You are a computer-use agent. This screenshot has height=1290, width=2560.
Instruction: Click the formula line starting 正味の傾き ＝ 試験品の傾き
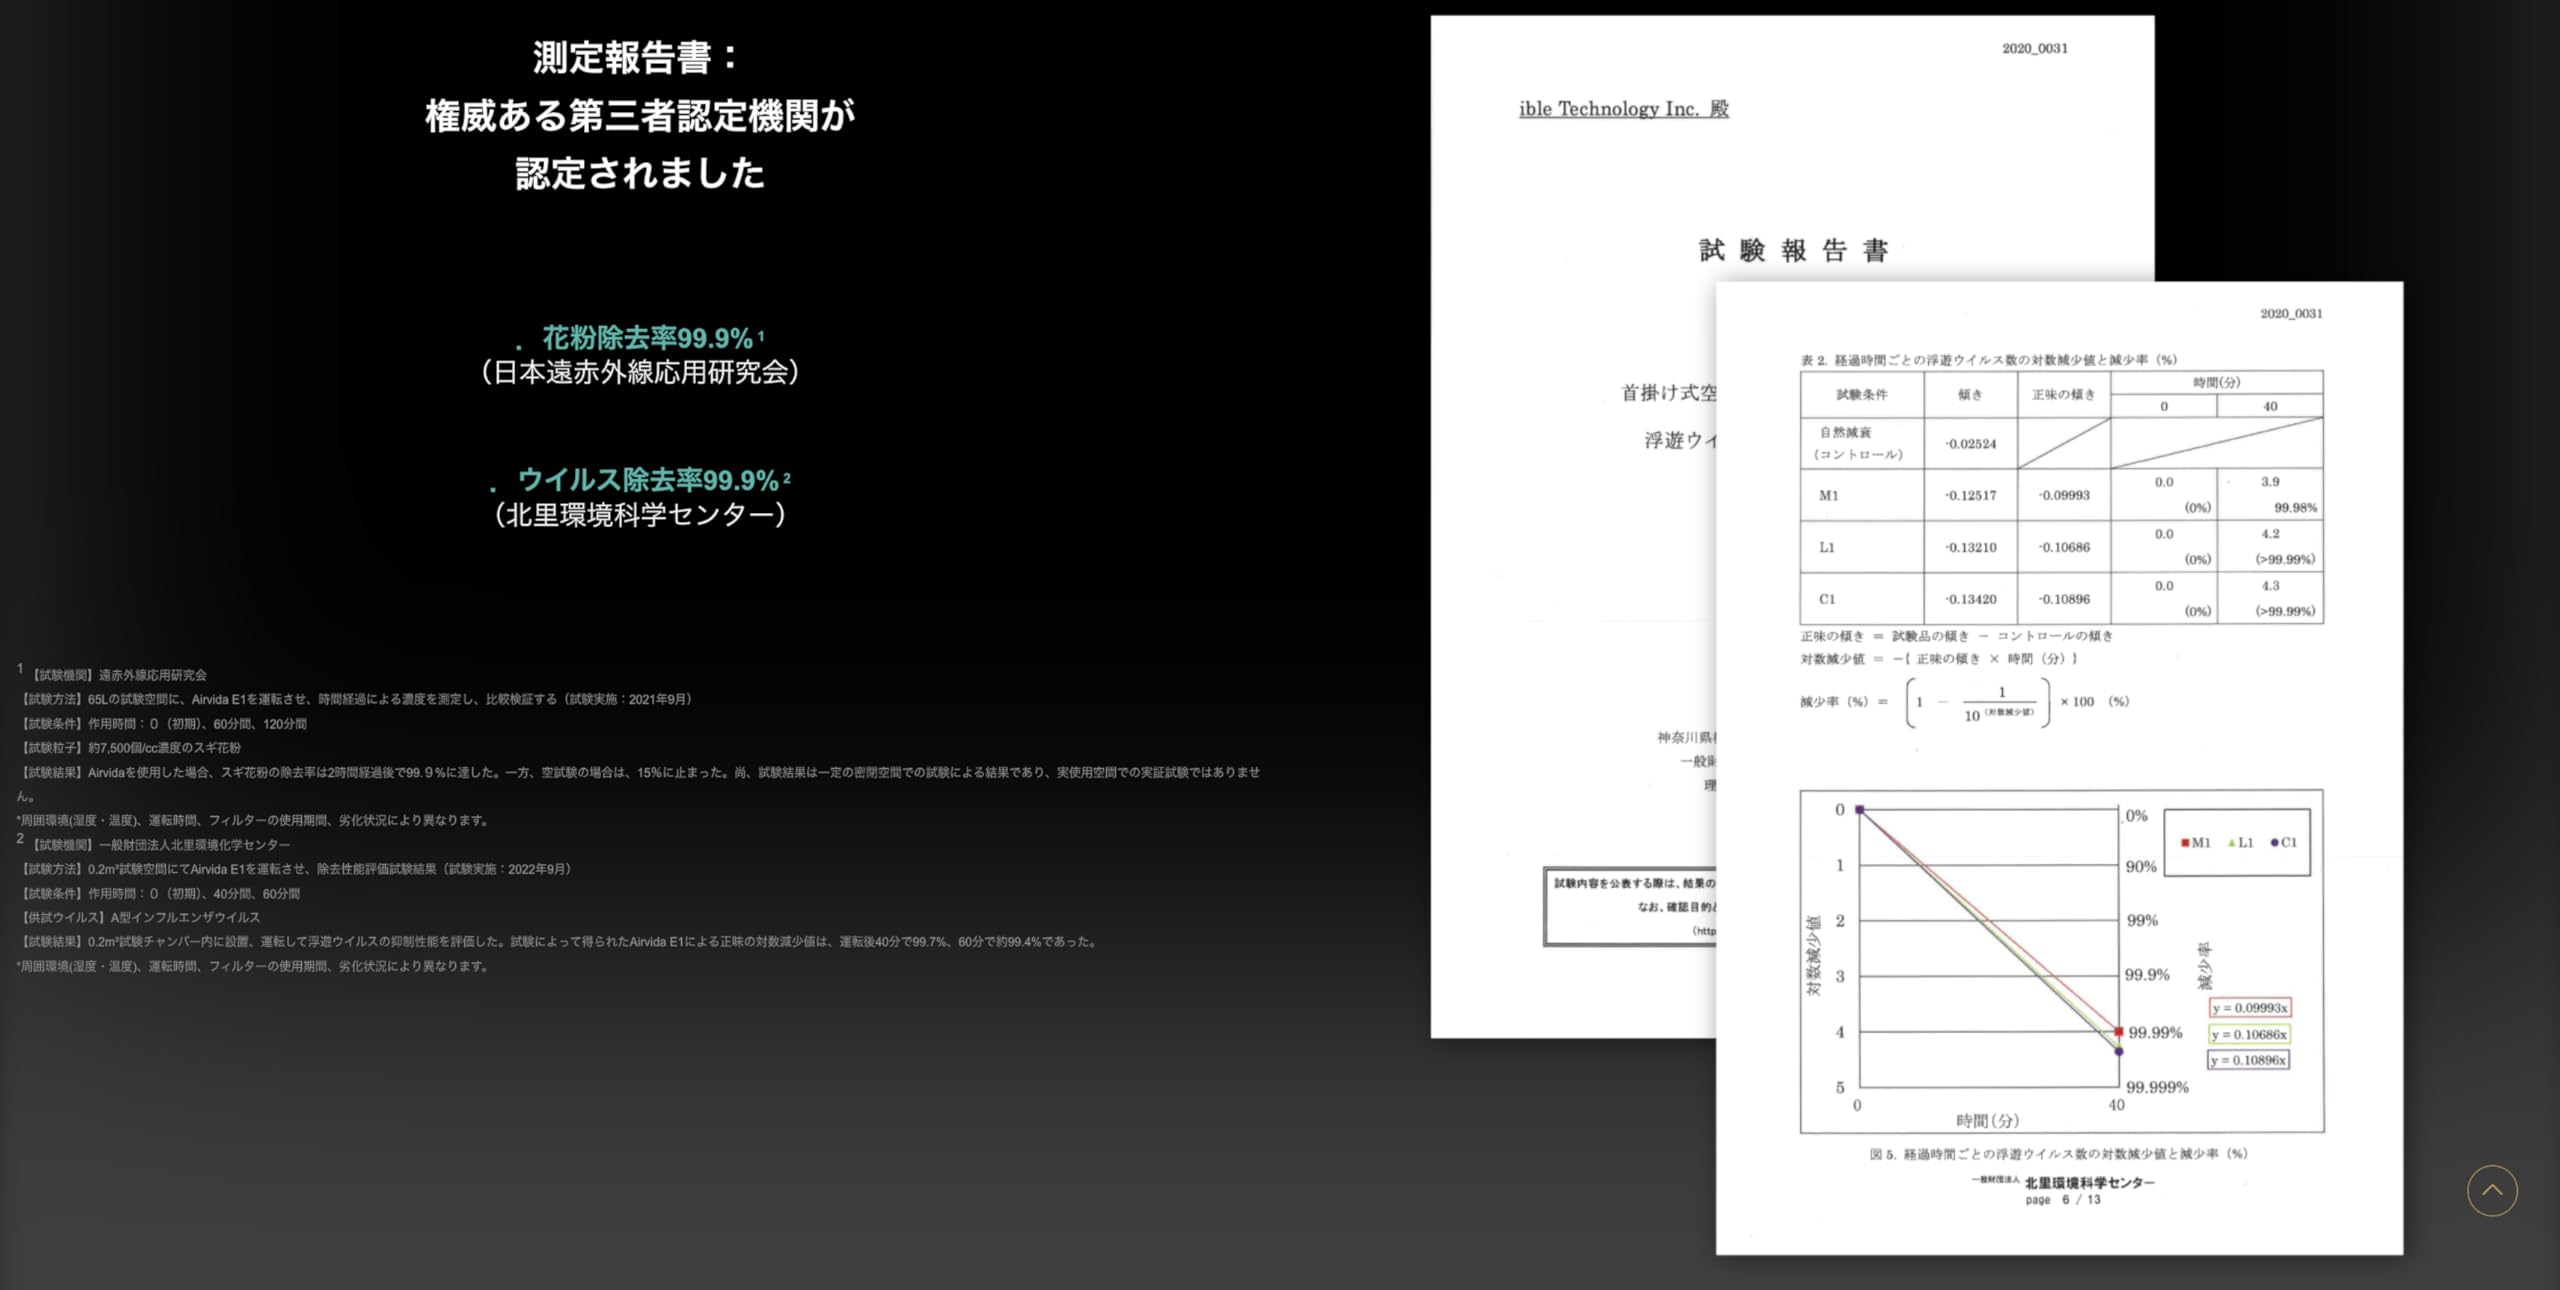pos(1956,636)
